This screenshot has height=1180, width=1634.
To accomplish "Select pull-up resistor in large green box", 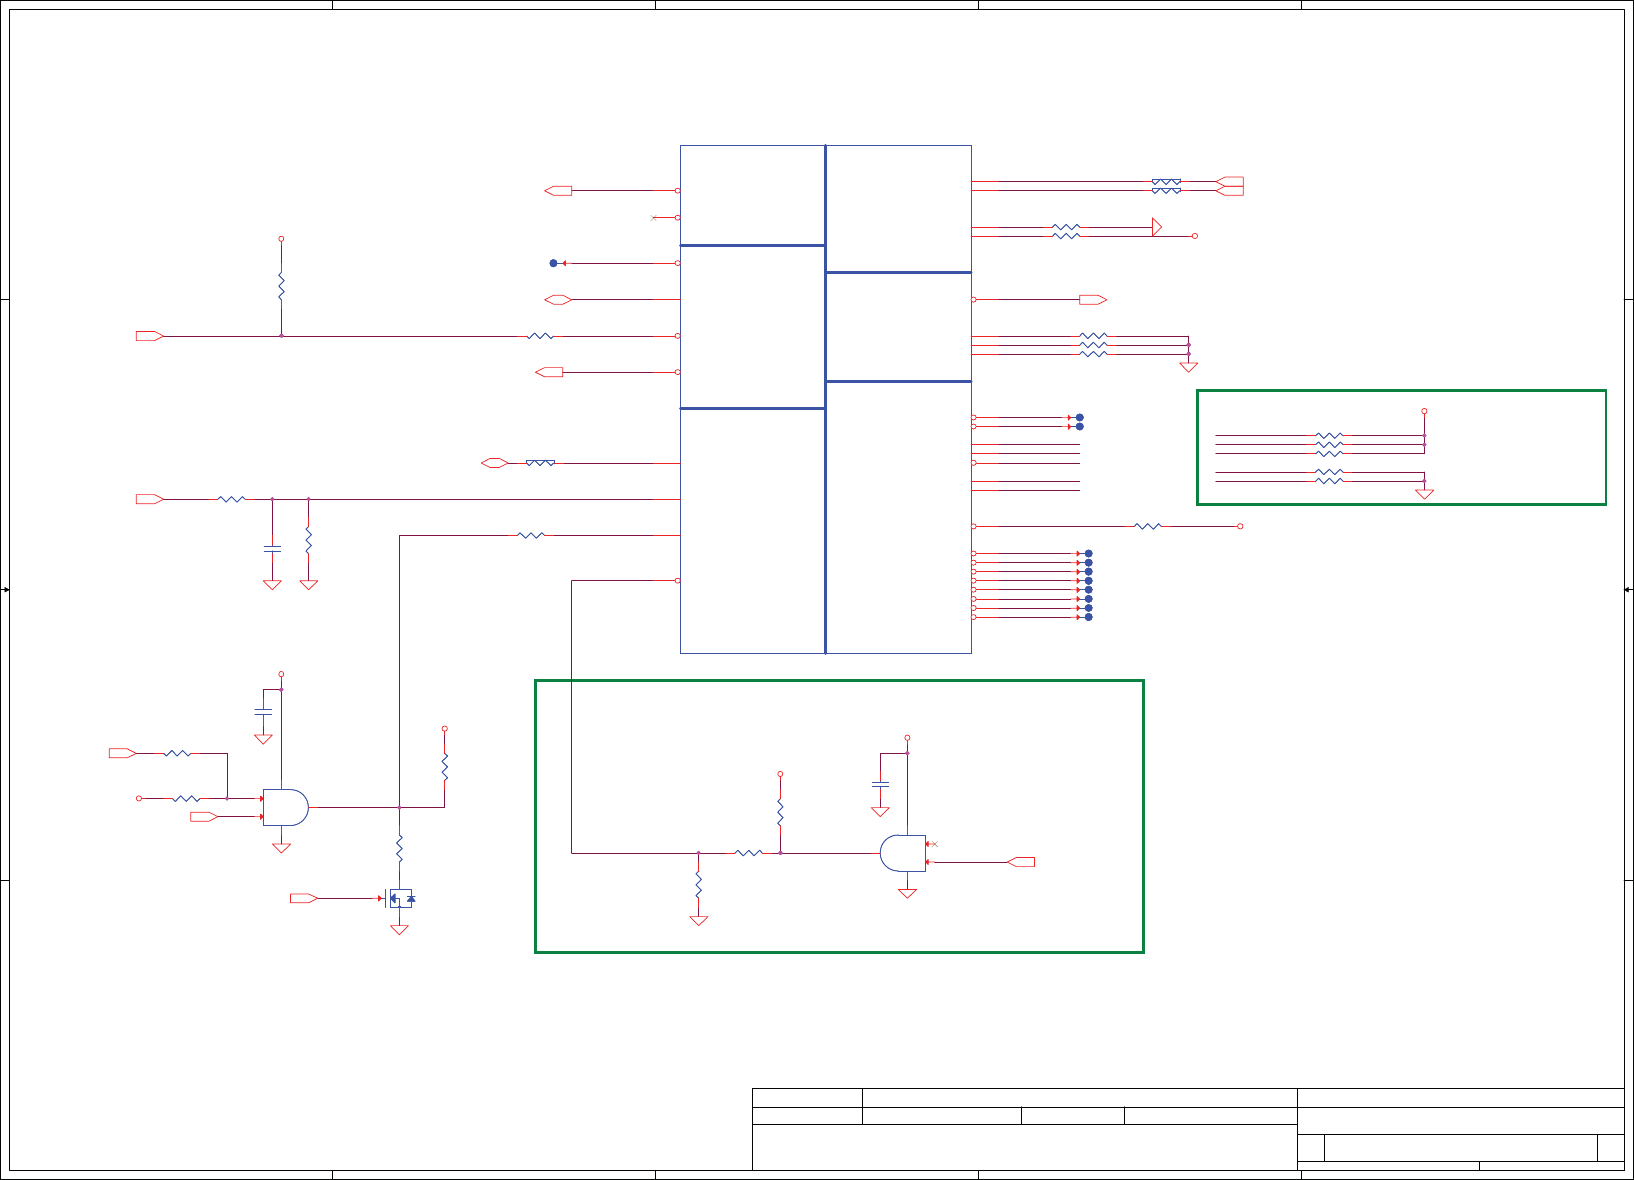I will [x=780, y=812].
